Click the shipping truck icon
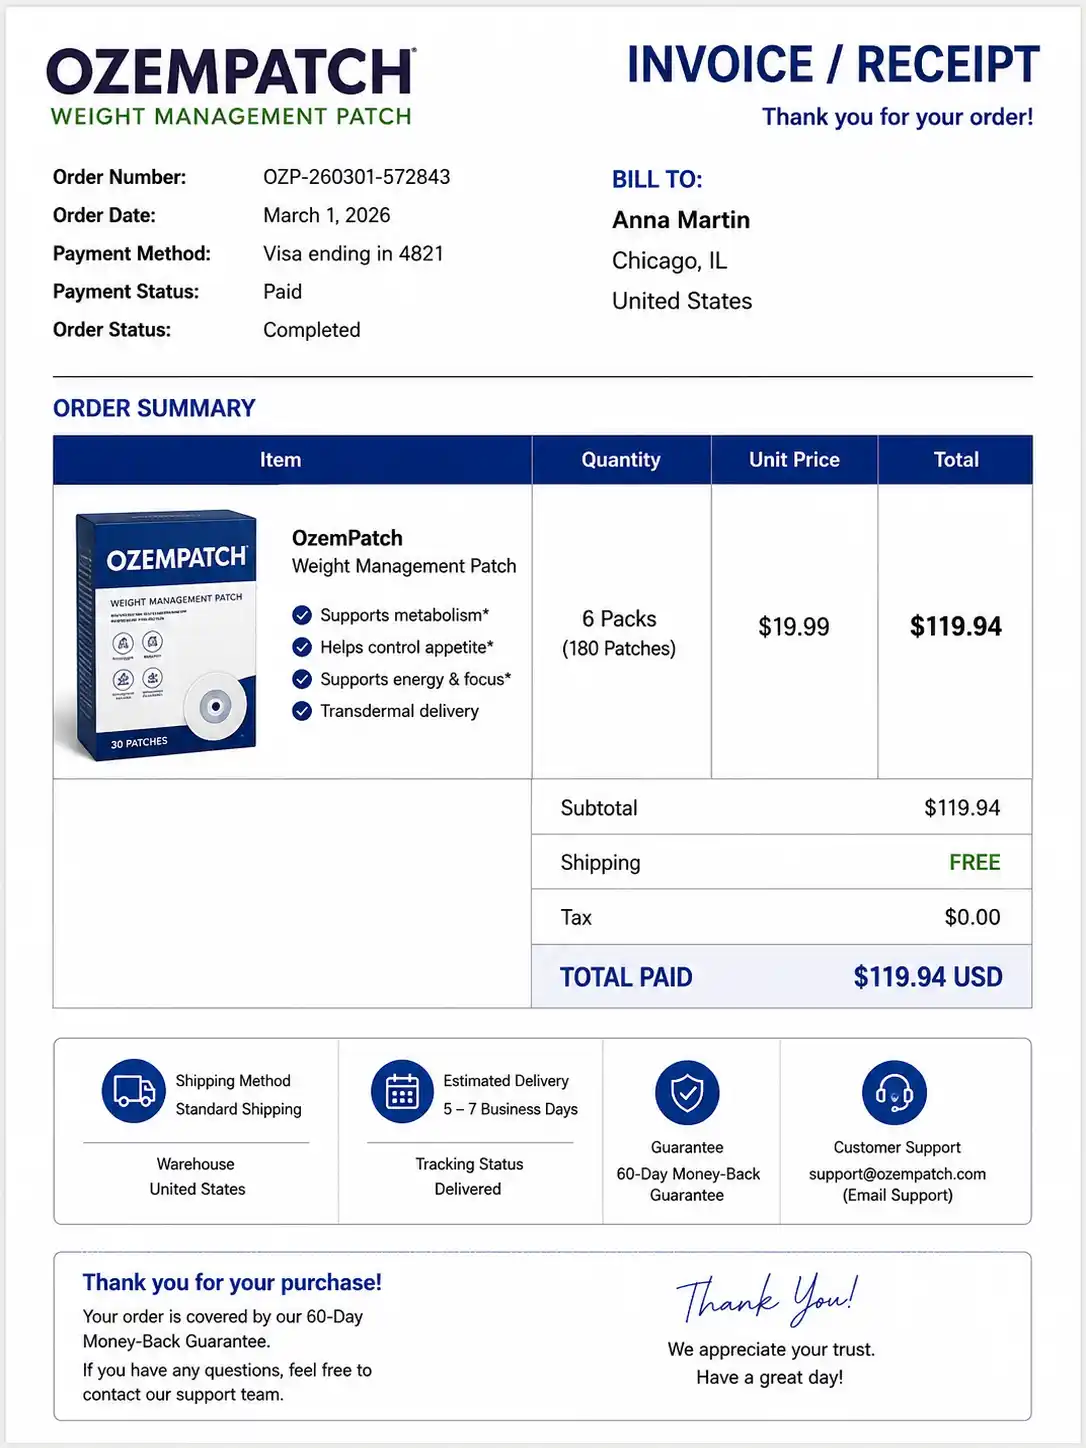 click(133, 1091)
